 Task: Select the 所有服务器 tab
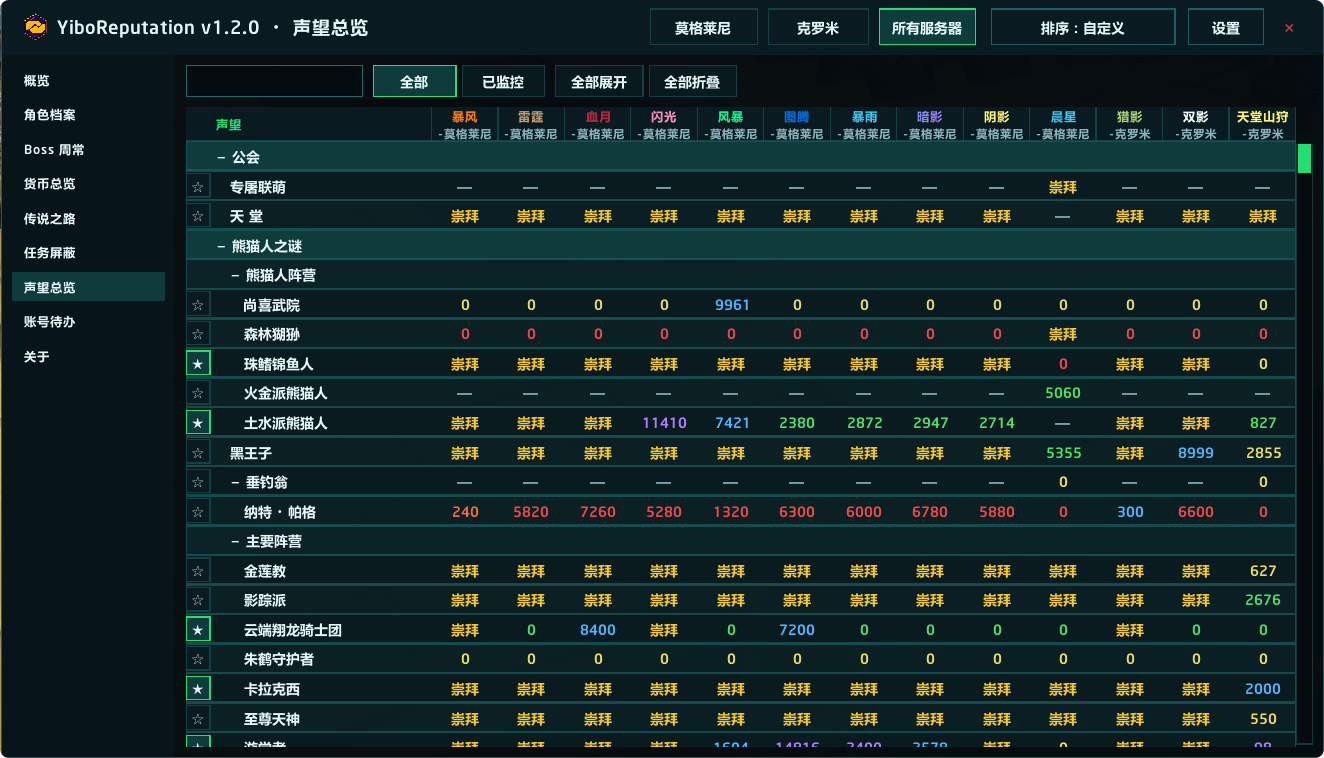point(927,28)
